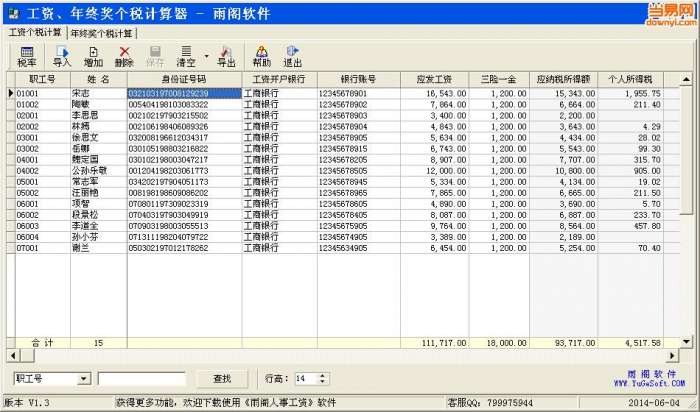Select employee number cell 01002
The image size is (700, 412).
pyautogui.click(x=43, y=104)
